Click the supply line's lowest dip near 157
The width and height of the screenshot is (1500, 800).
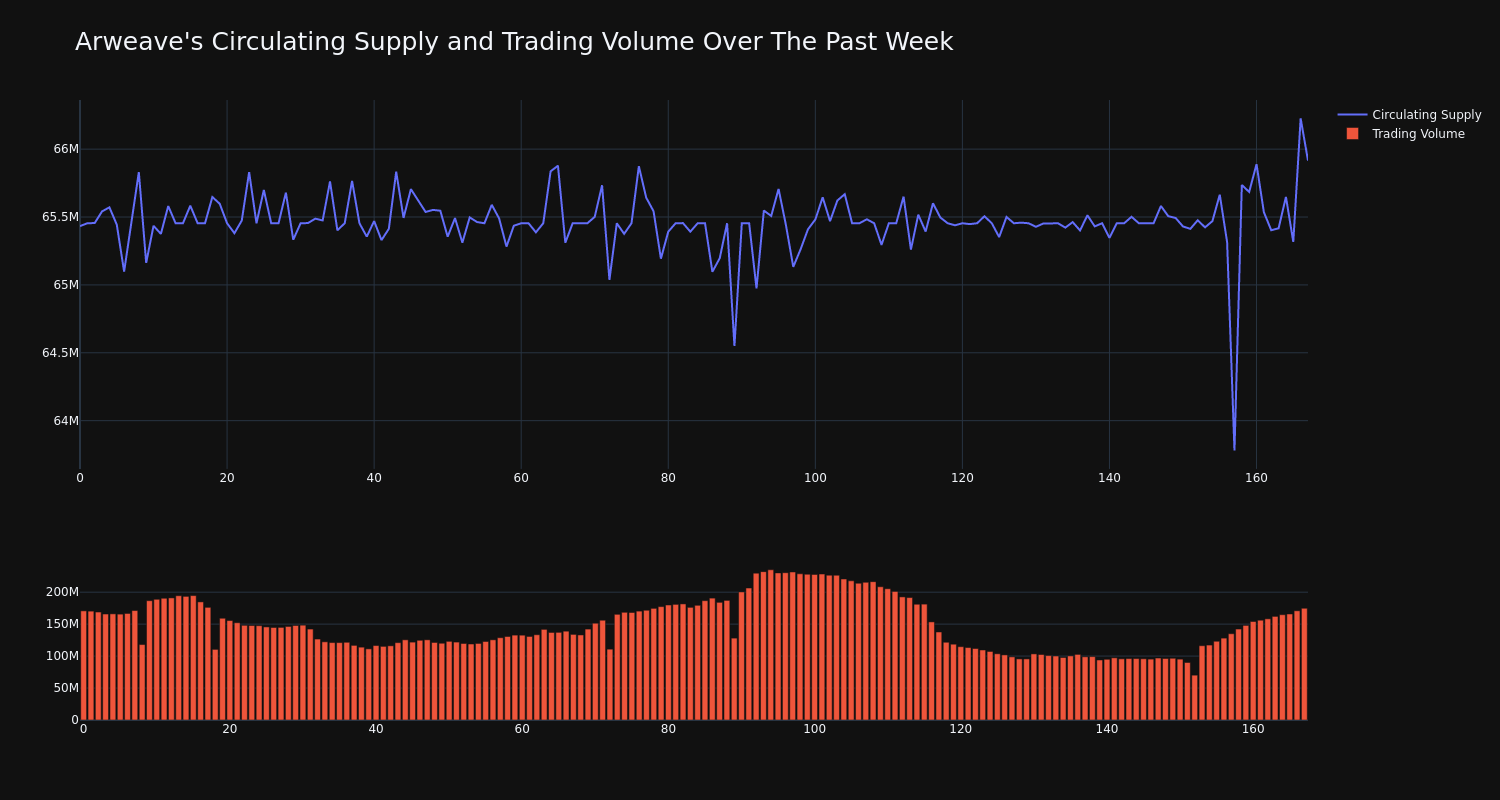point(1234,449)
